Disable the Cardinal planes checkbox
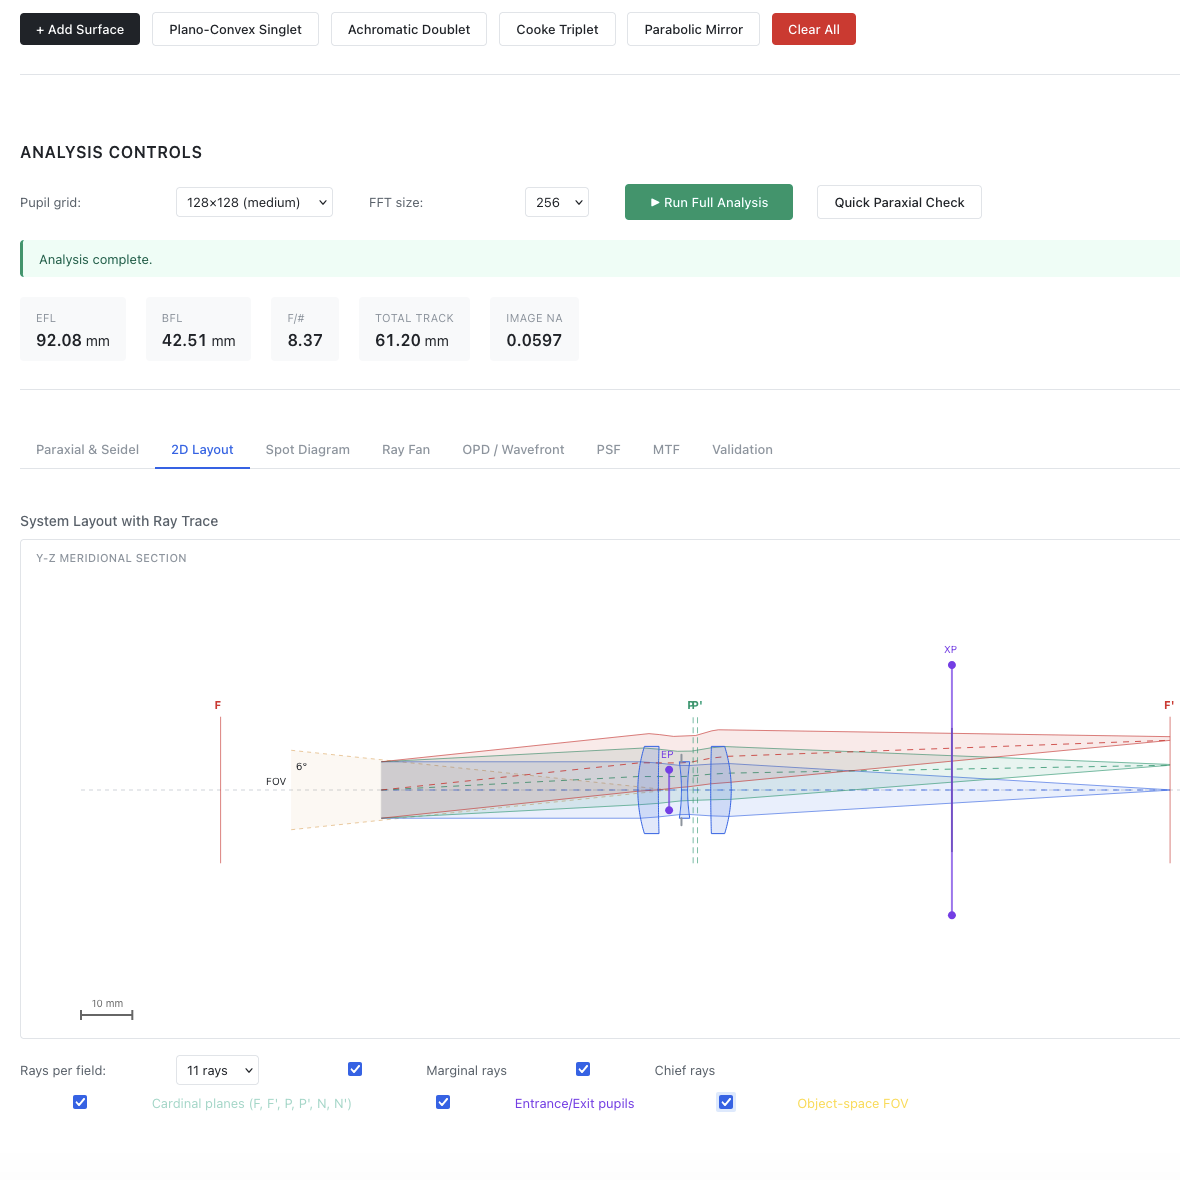 coord(80,1102)
